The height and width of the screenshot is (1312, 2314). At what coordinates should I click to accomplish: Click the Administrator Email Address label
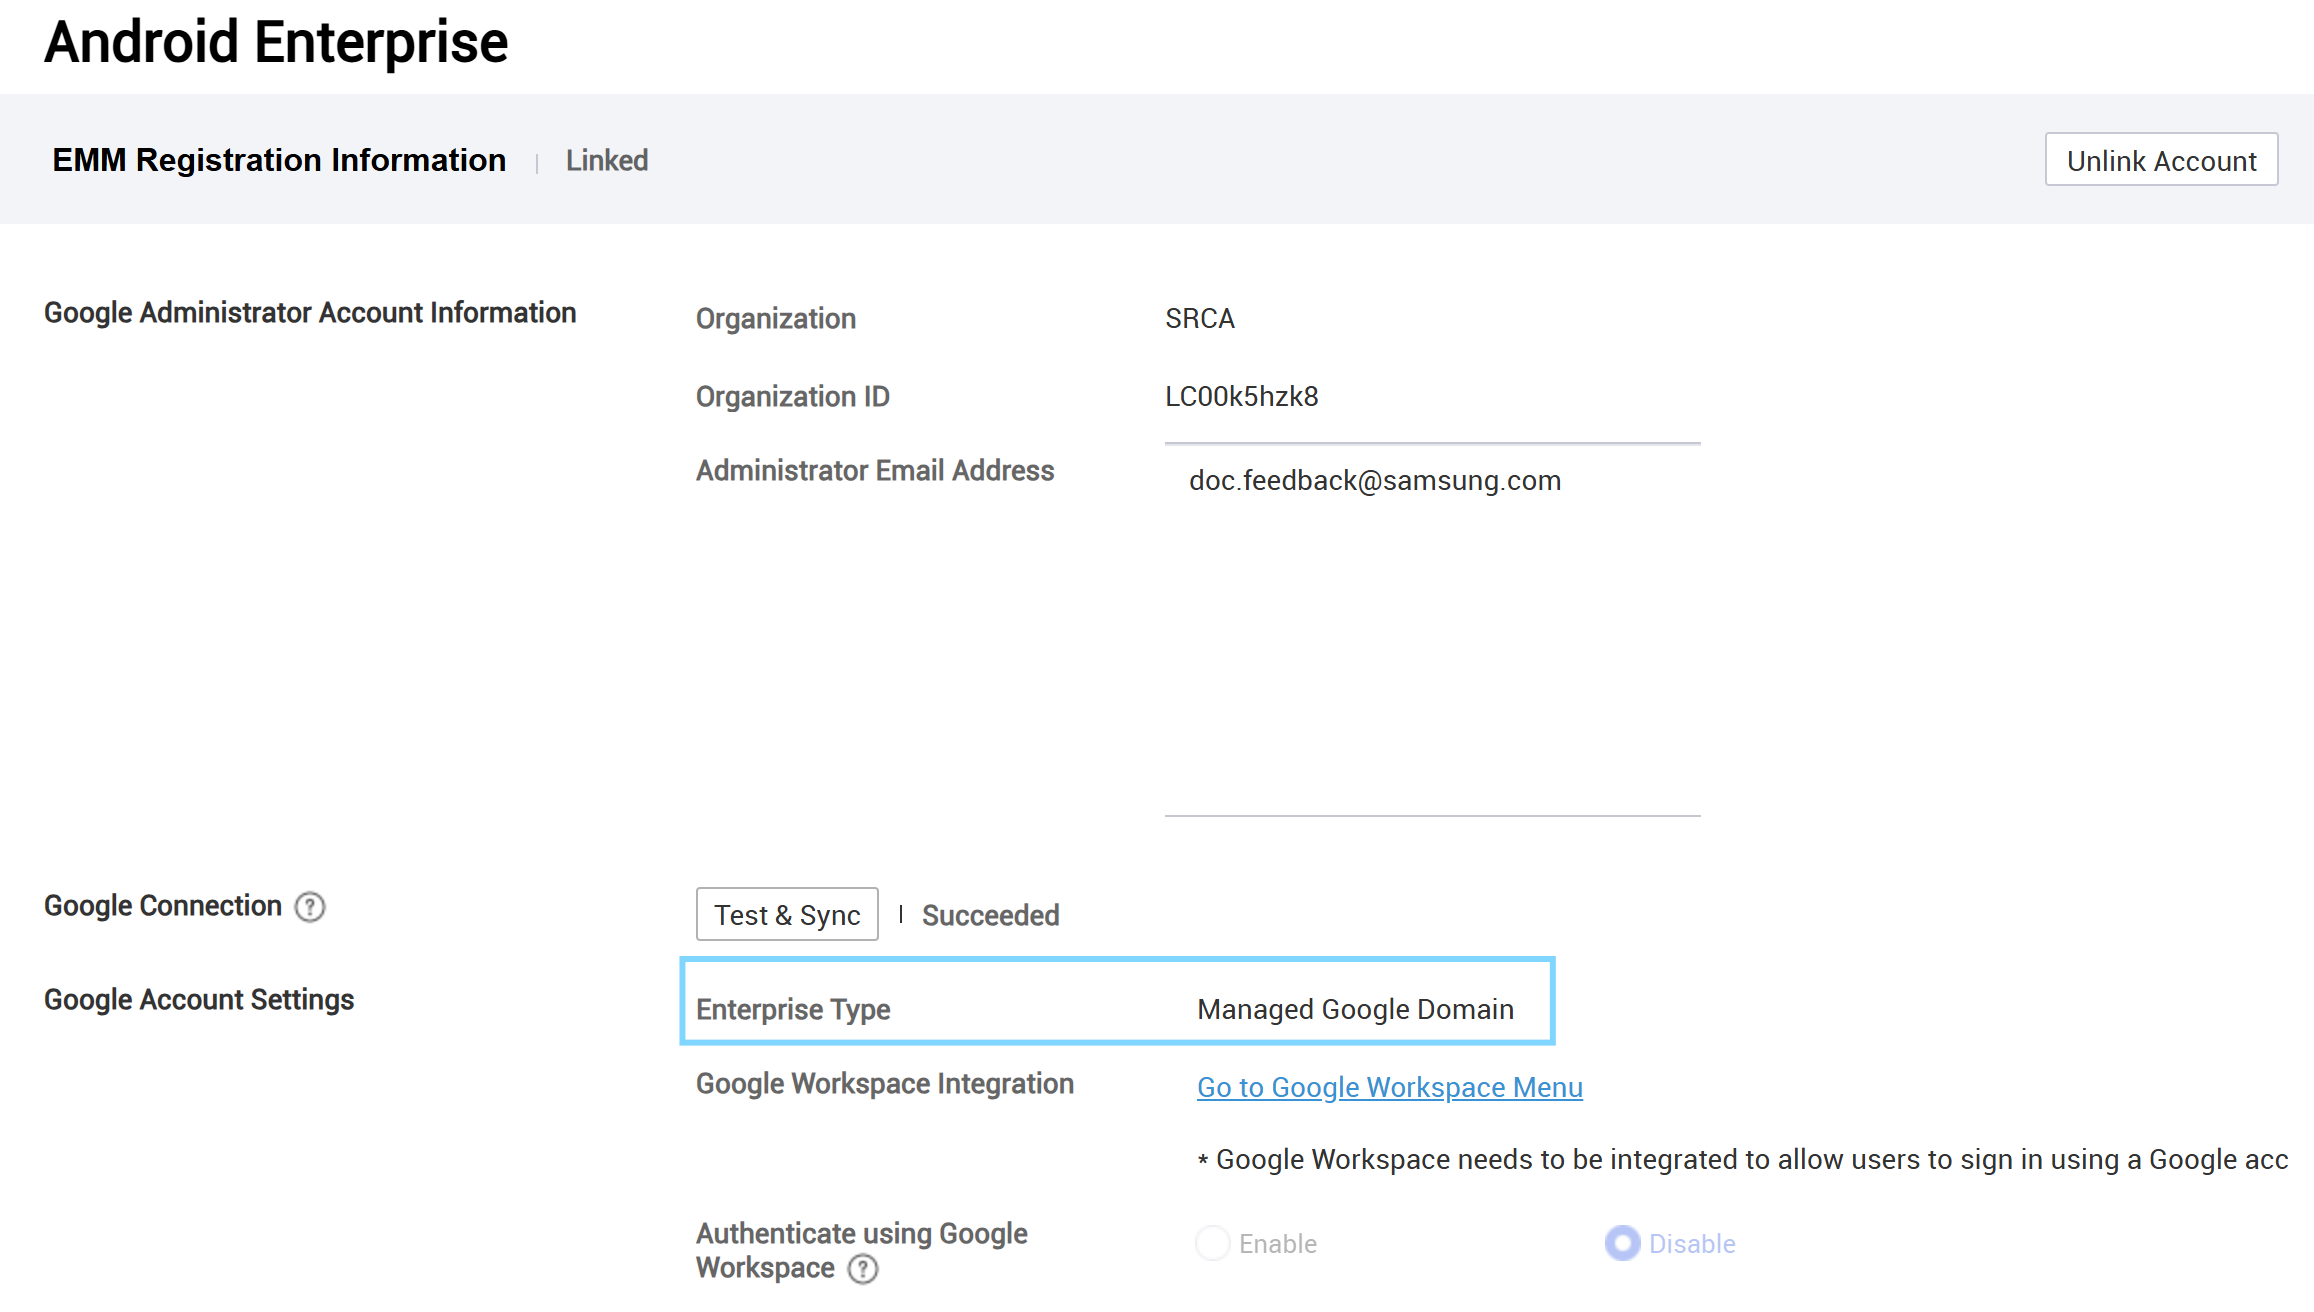click(x=875, y=471)
